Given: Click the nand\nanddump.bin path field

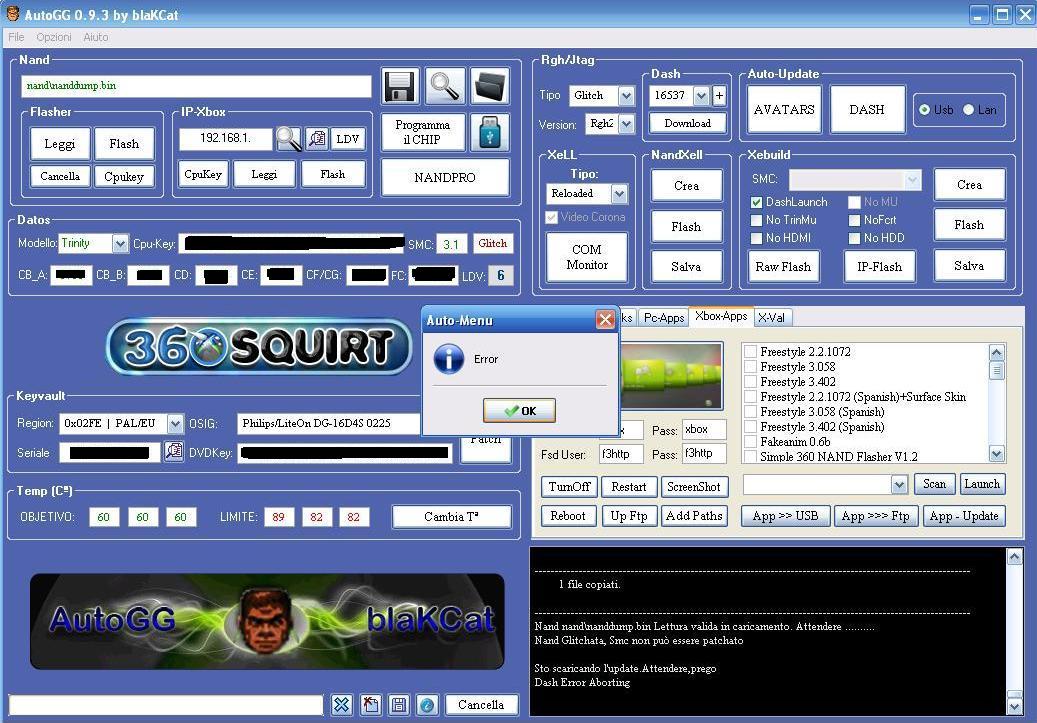Looking at the screenshot, I should (x=196, y=86).
